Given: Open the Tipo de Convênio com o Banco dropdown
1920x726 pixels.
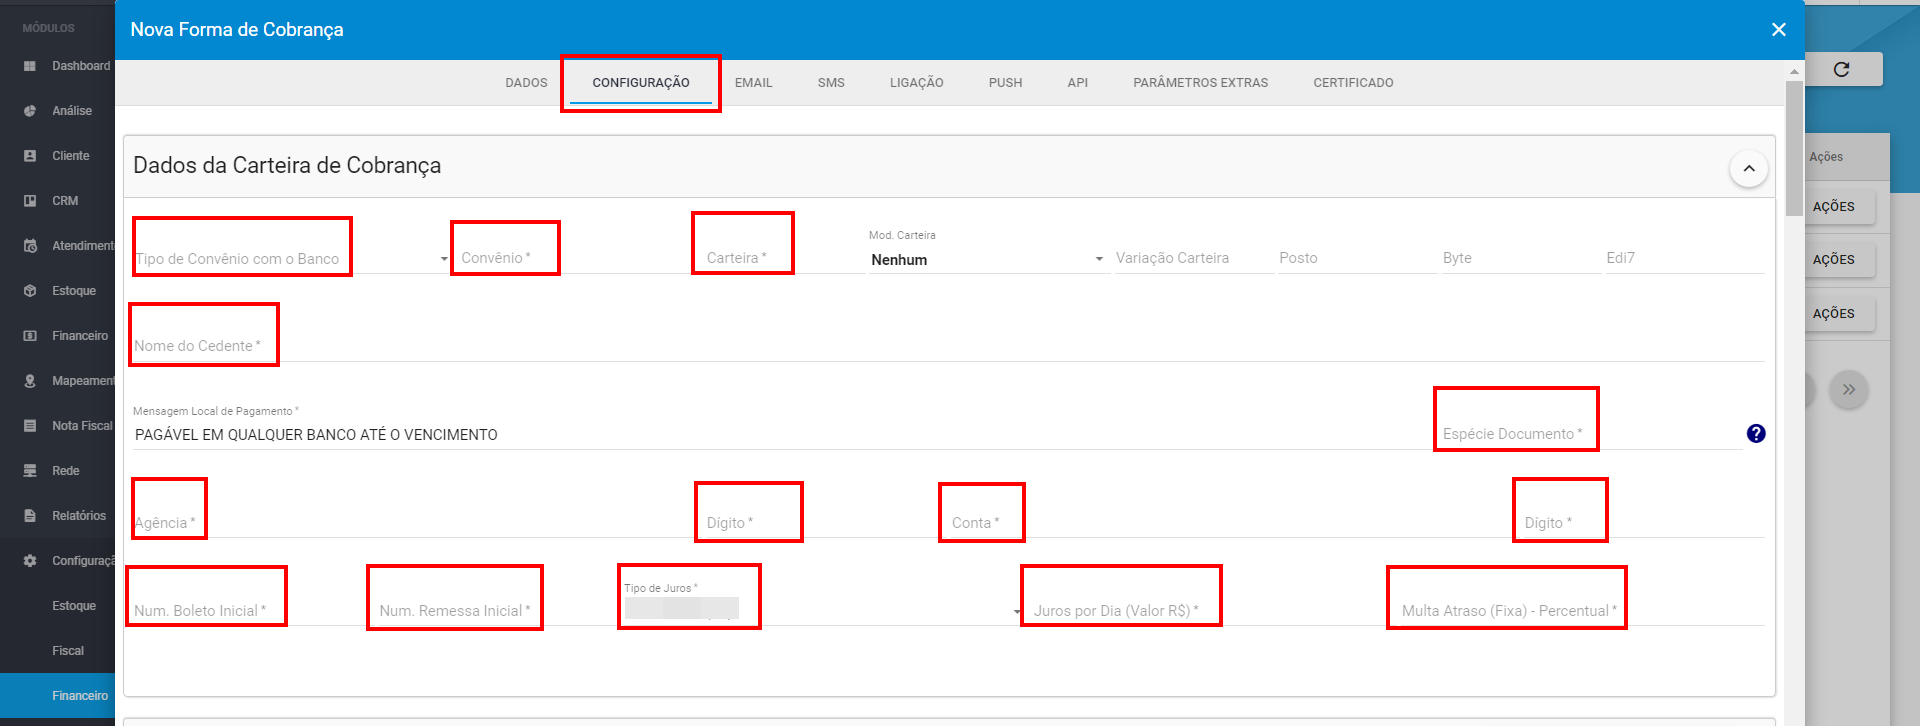Looking at the screenshot, I should [x=292, y=258].
